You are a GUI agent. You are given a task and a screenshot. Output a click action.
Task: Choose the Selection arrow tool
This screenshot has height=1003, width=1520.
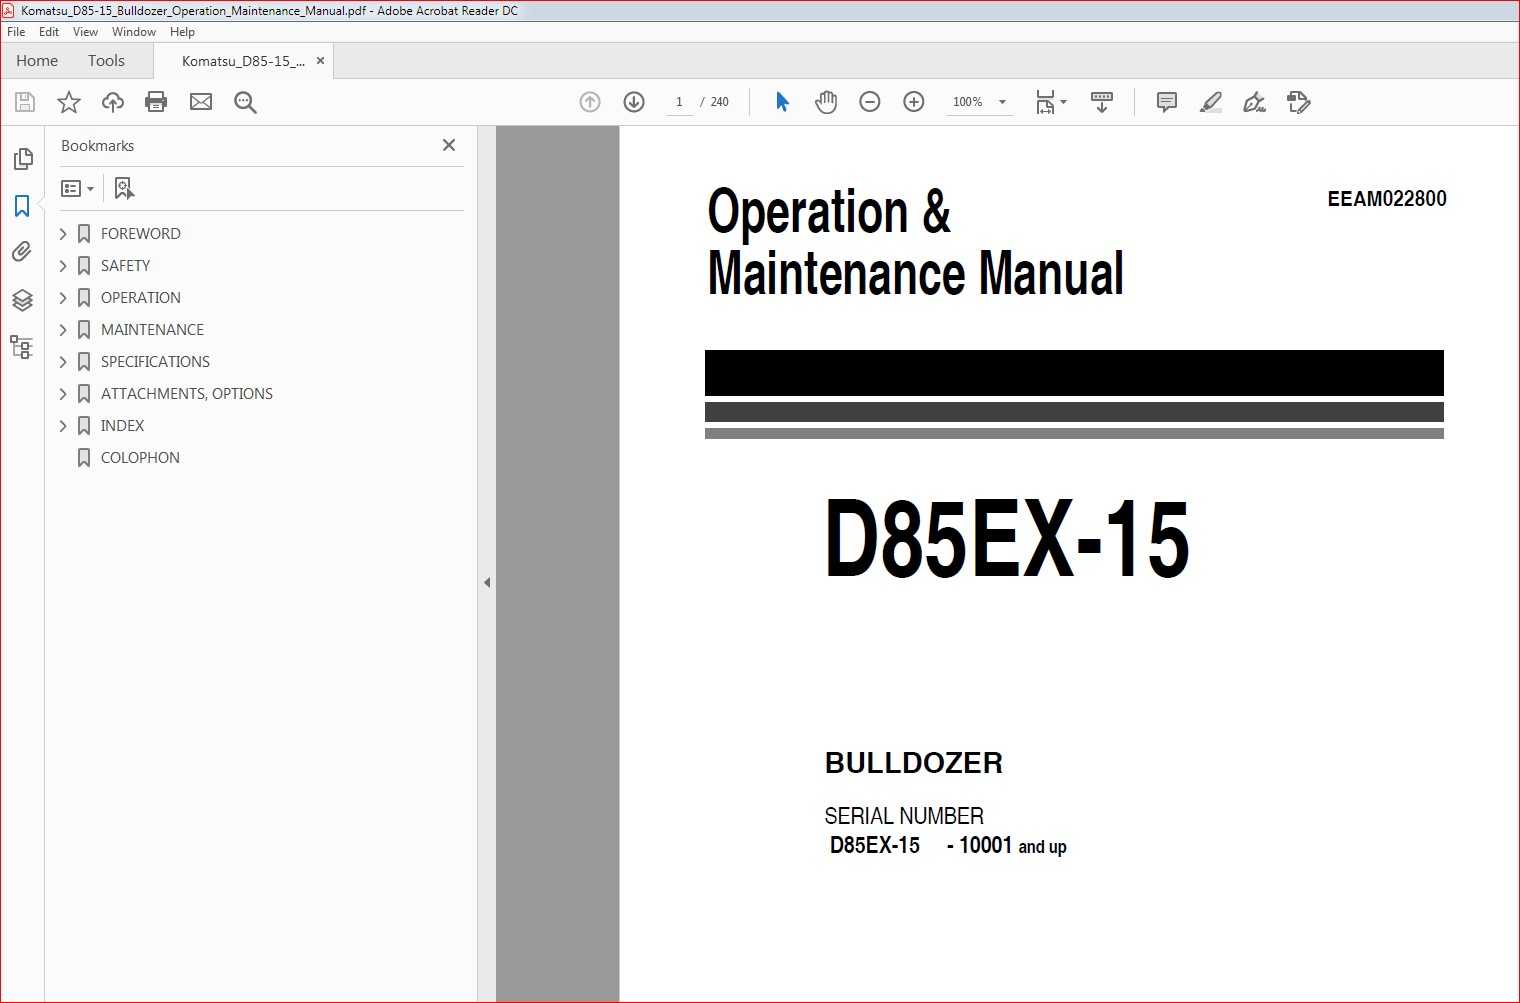pyautogui.click(x=782, y=102)
